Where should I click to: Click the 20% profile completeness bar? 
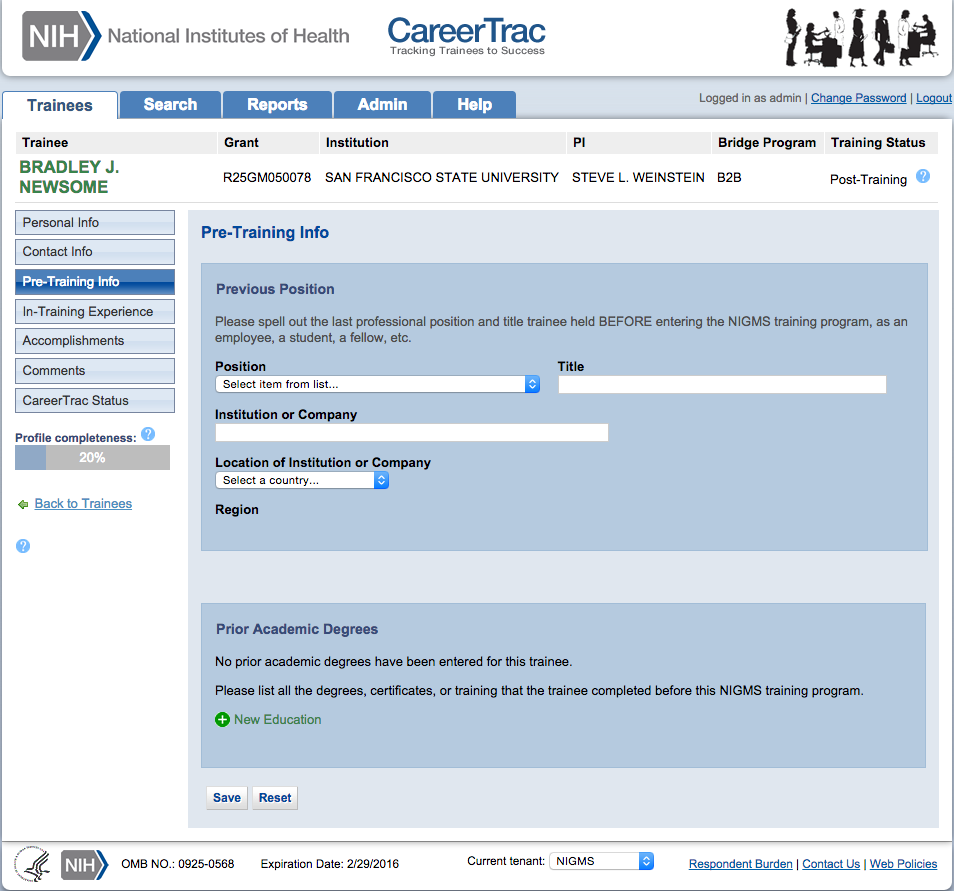point(92,458)
